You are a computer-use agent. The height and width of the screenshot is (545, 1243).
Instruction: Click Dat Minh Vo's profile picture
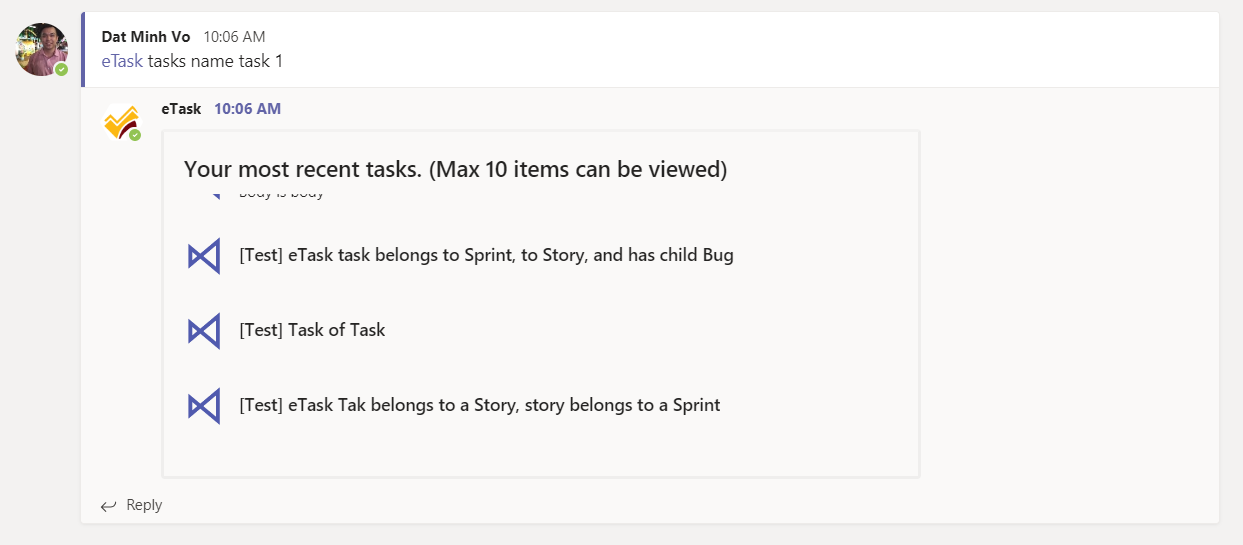[40, 48]
